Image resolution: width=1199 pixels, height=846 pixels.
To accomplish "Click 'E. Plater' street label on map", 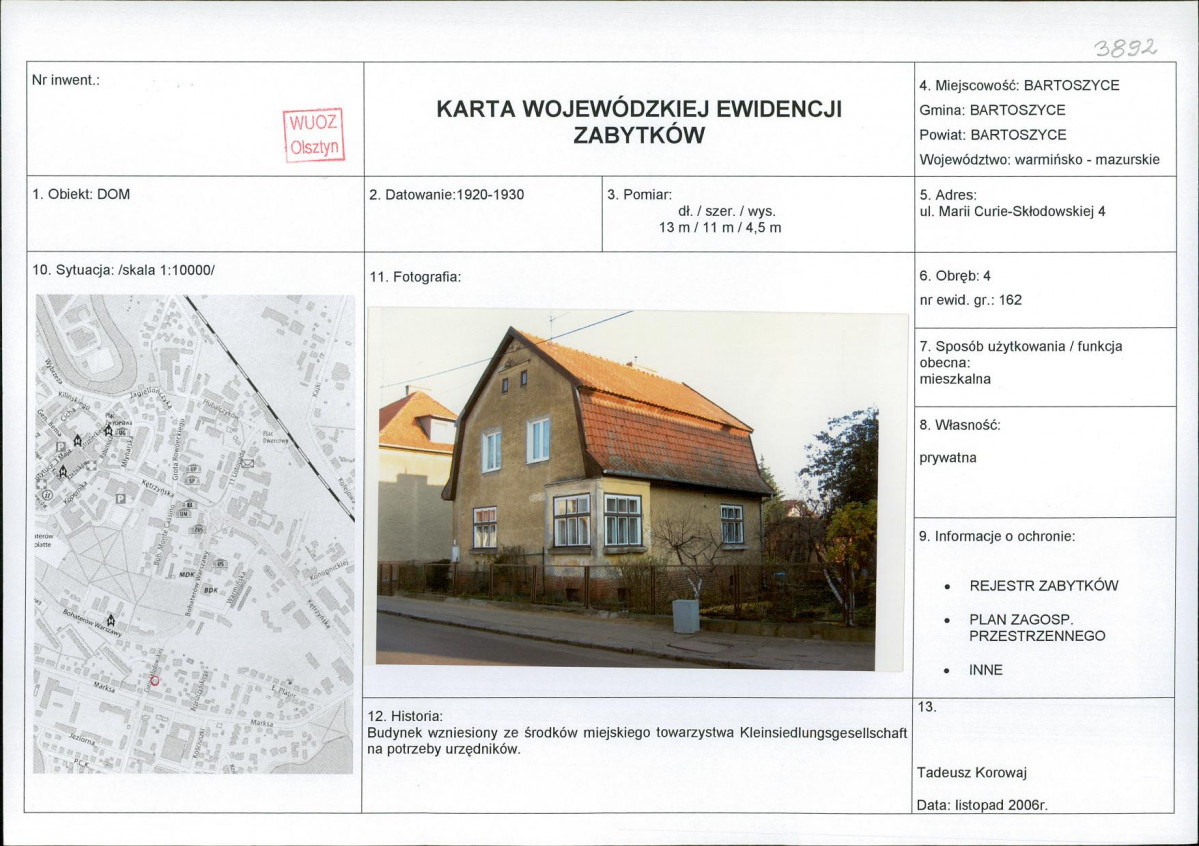I will coord(283,691).
